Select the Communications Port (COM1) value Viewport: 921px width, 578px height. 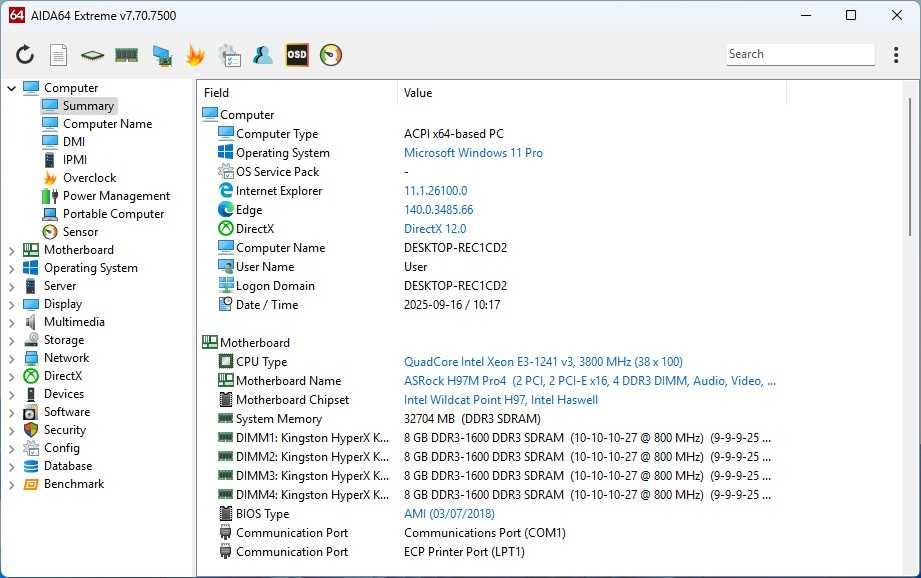(485, 533)
